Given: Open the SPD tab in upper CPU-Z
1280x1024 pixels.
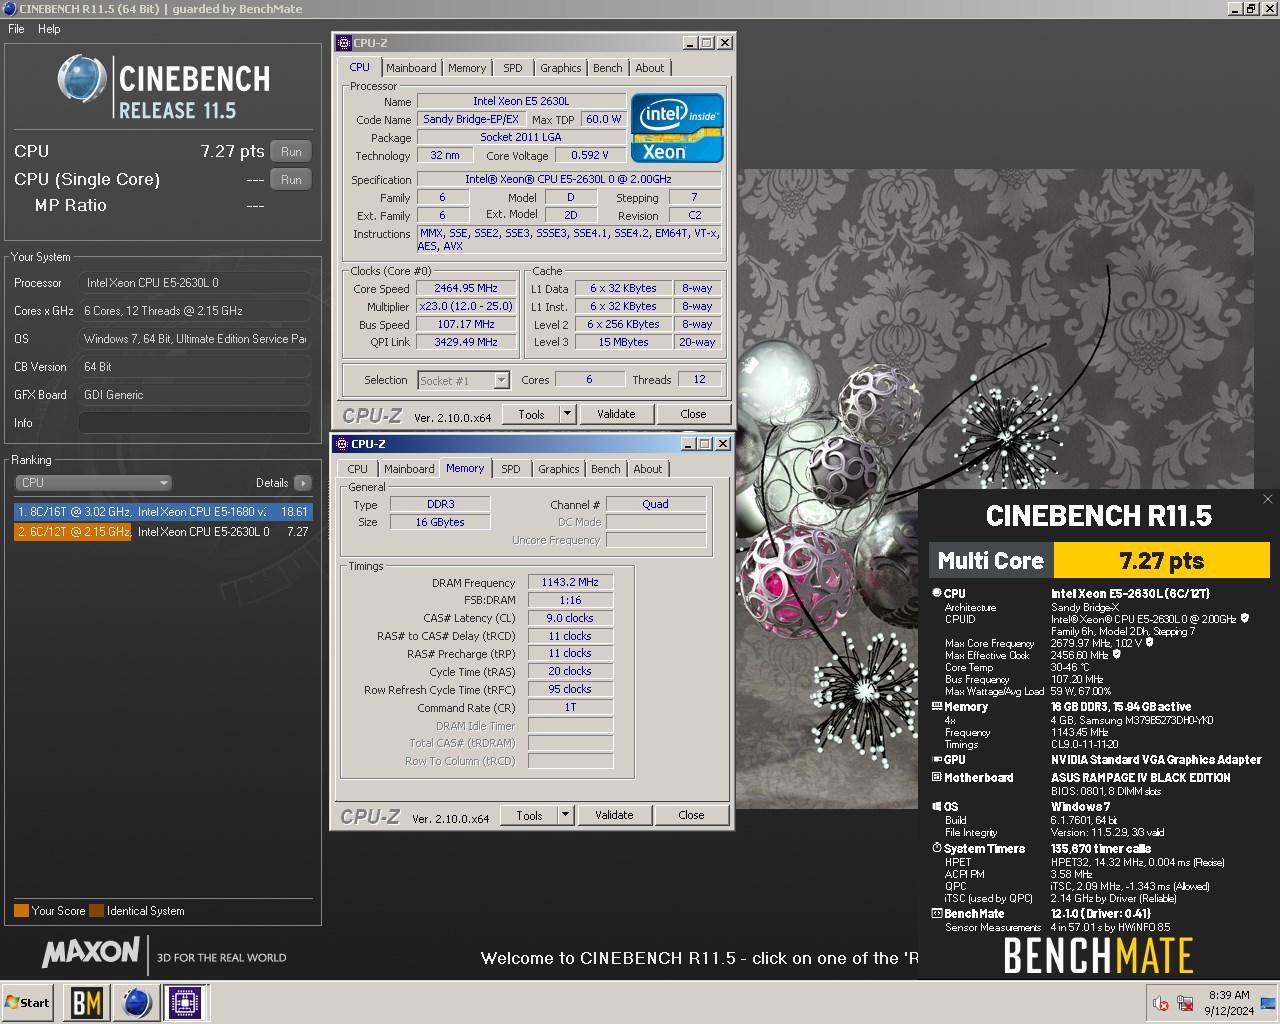Looking at the screenshot, I should point(513,68).
